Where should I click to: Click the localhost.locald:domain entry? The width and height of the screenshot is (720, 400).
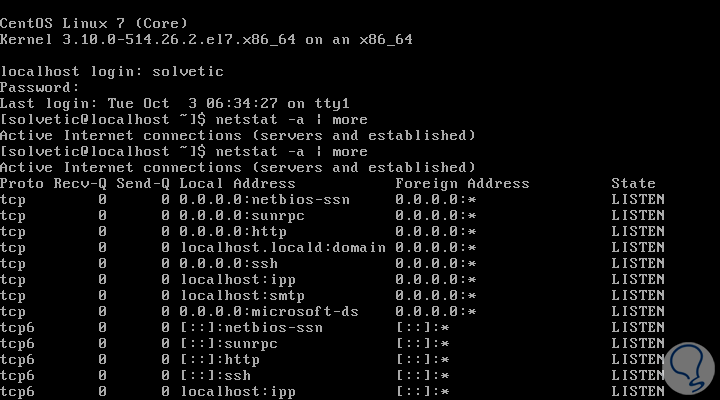click(x=282, y=247)
